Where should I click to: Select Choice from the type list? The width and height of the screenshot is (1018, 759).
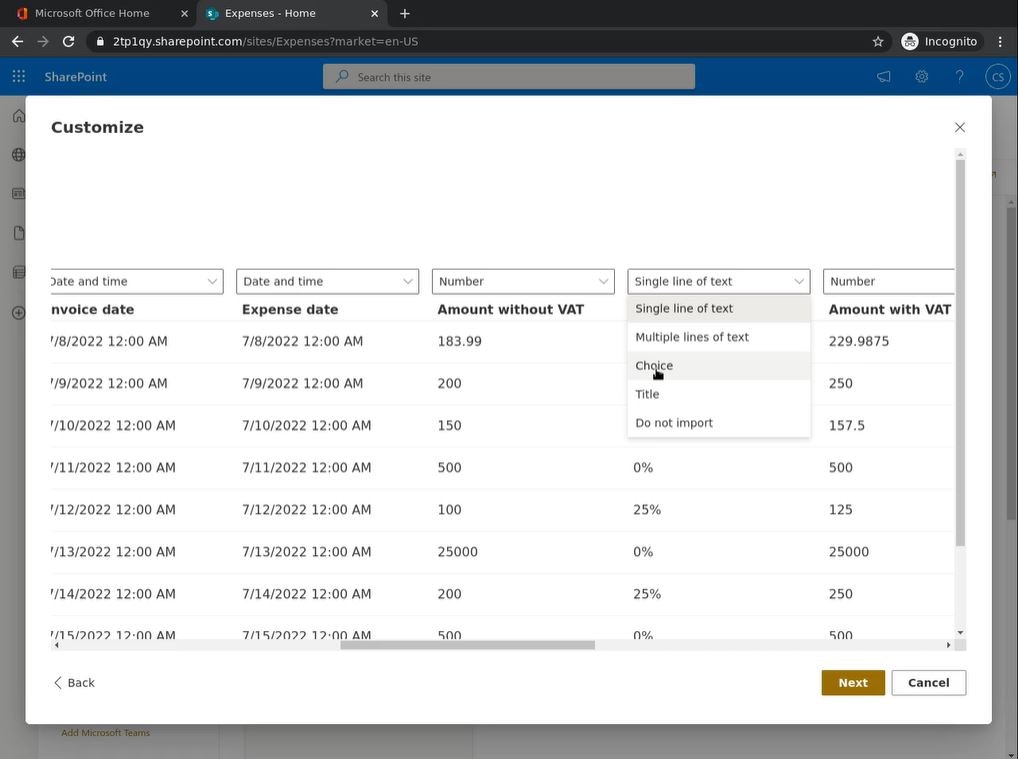coord(654,366)
